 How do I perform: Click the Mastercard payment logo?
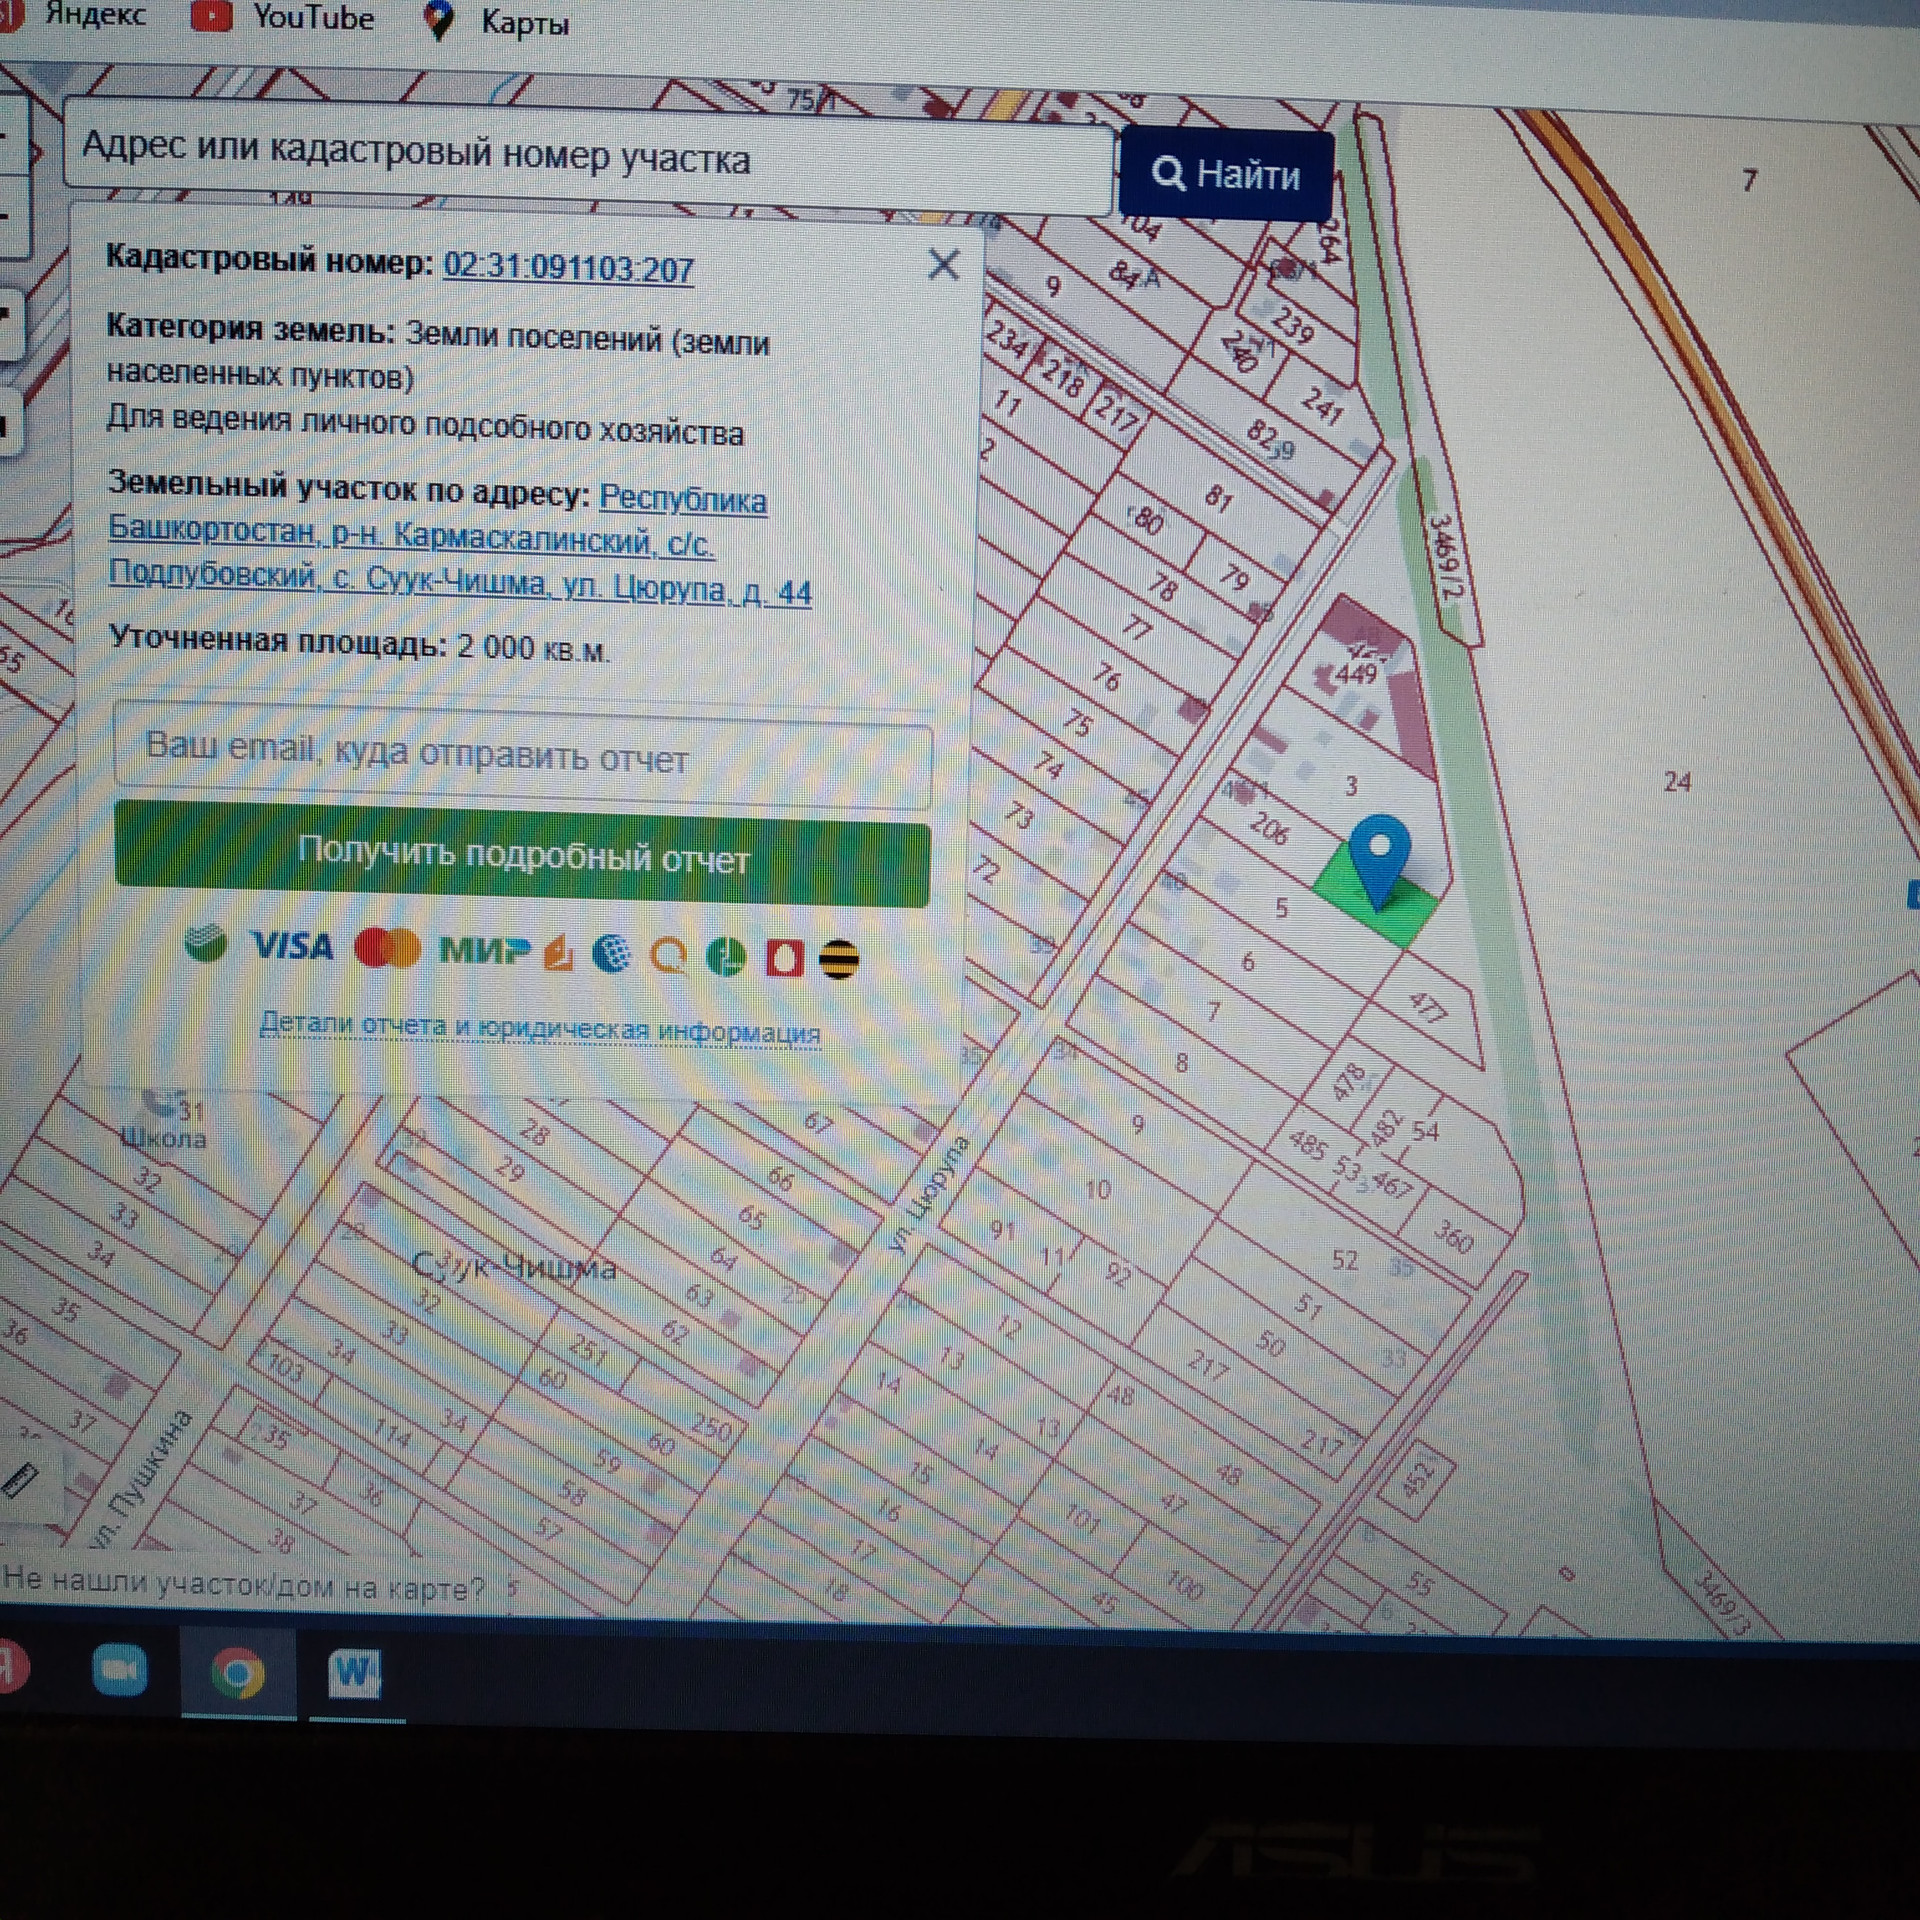(x=387, y=948)
